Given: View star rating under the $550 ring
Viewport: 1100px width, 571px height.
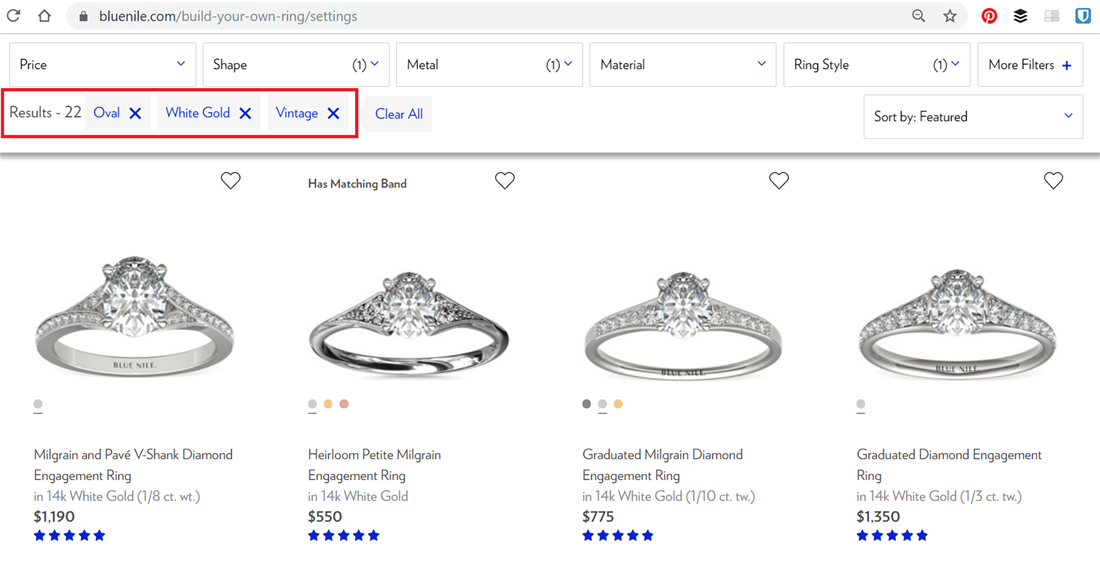Looking at the screenshot, I should coord(344,536).
